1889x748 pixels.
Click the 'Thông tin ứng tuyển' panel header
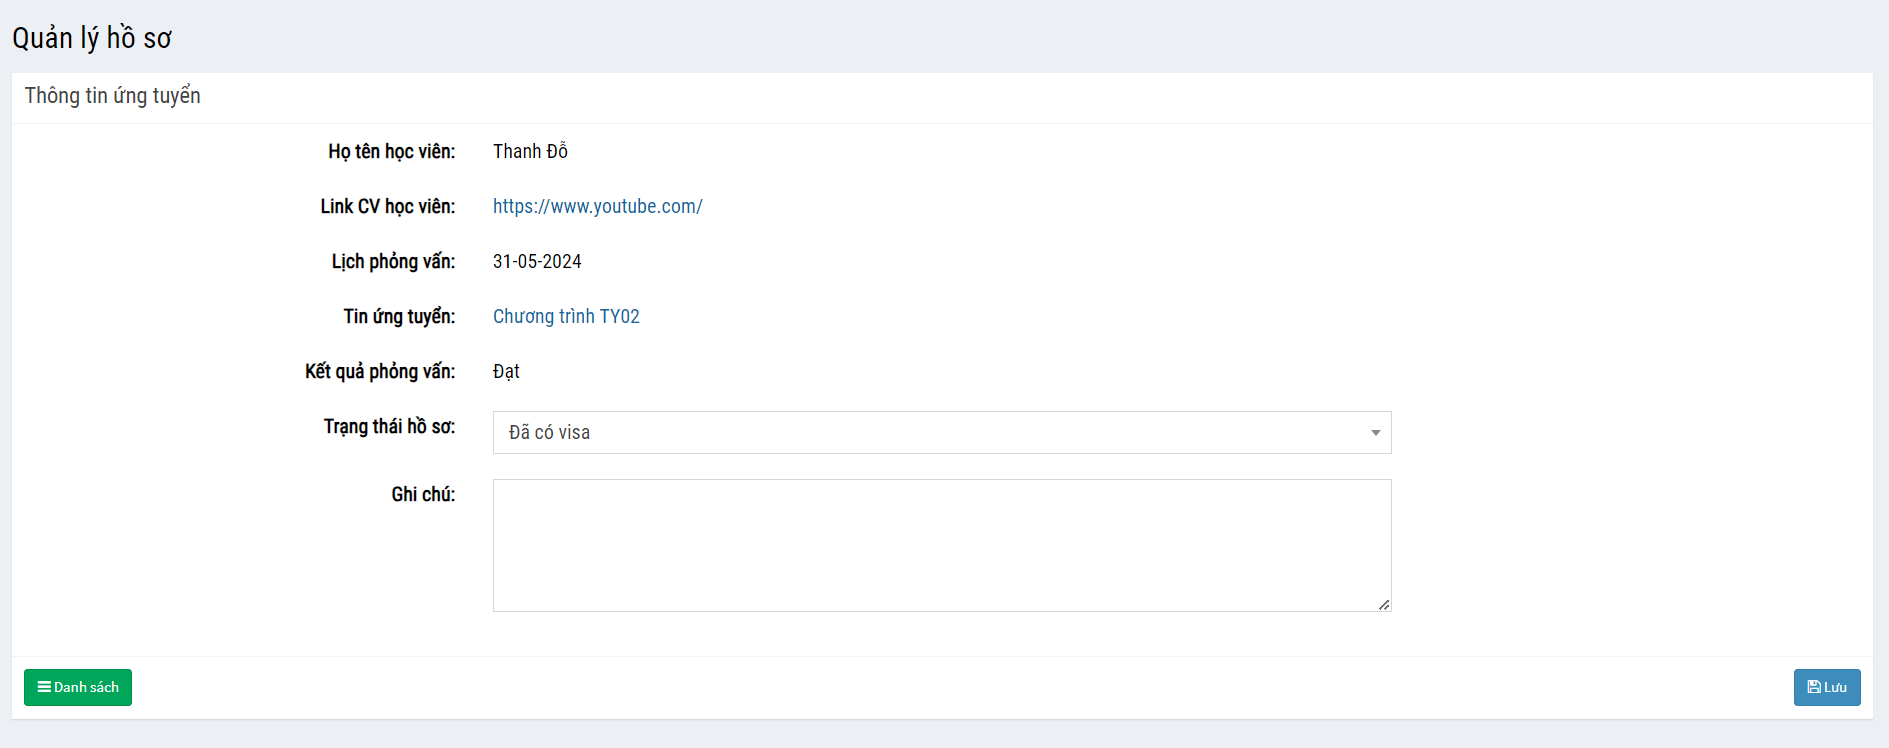pyautogui.click(x=113, y=96)
